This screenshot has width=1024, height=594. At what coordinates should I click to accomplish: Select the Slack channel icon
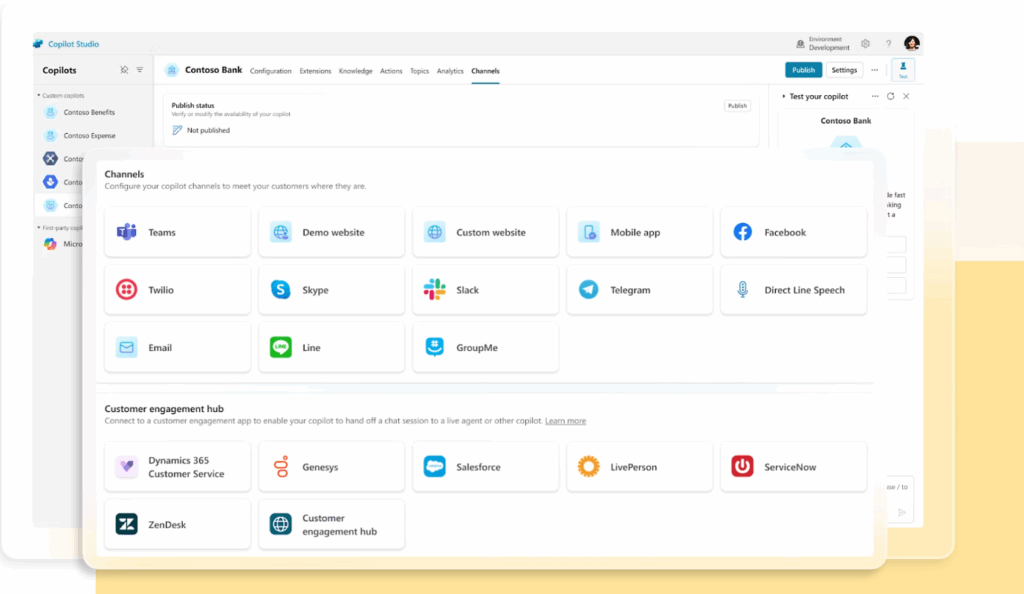[x=435, y=290]
